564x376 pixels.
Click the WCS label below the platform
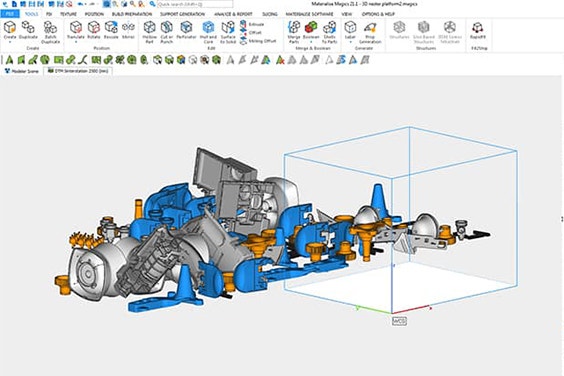(x=399, y=321)
